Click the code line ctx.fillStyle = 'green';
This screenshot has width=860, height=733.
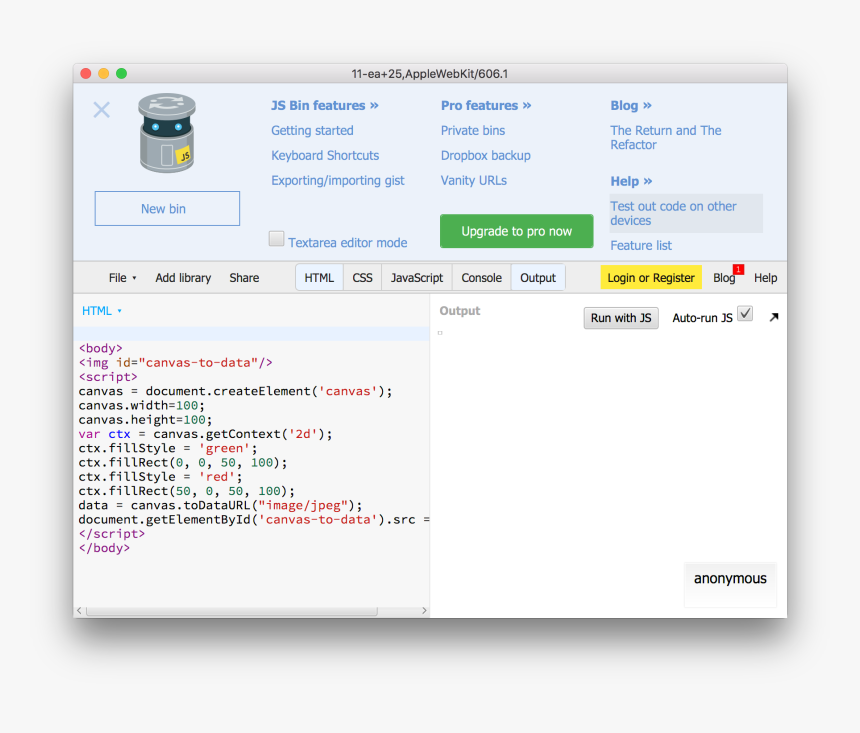[x=168, y=448]
